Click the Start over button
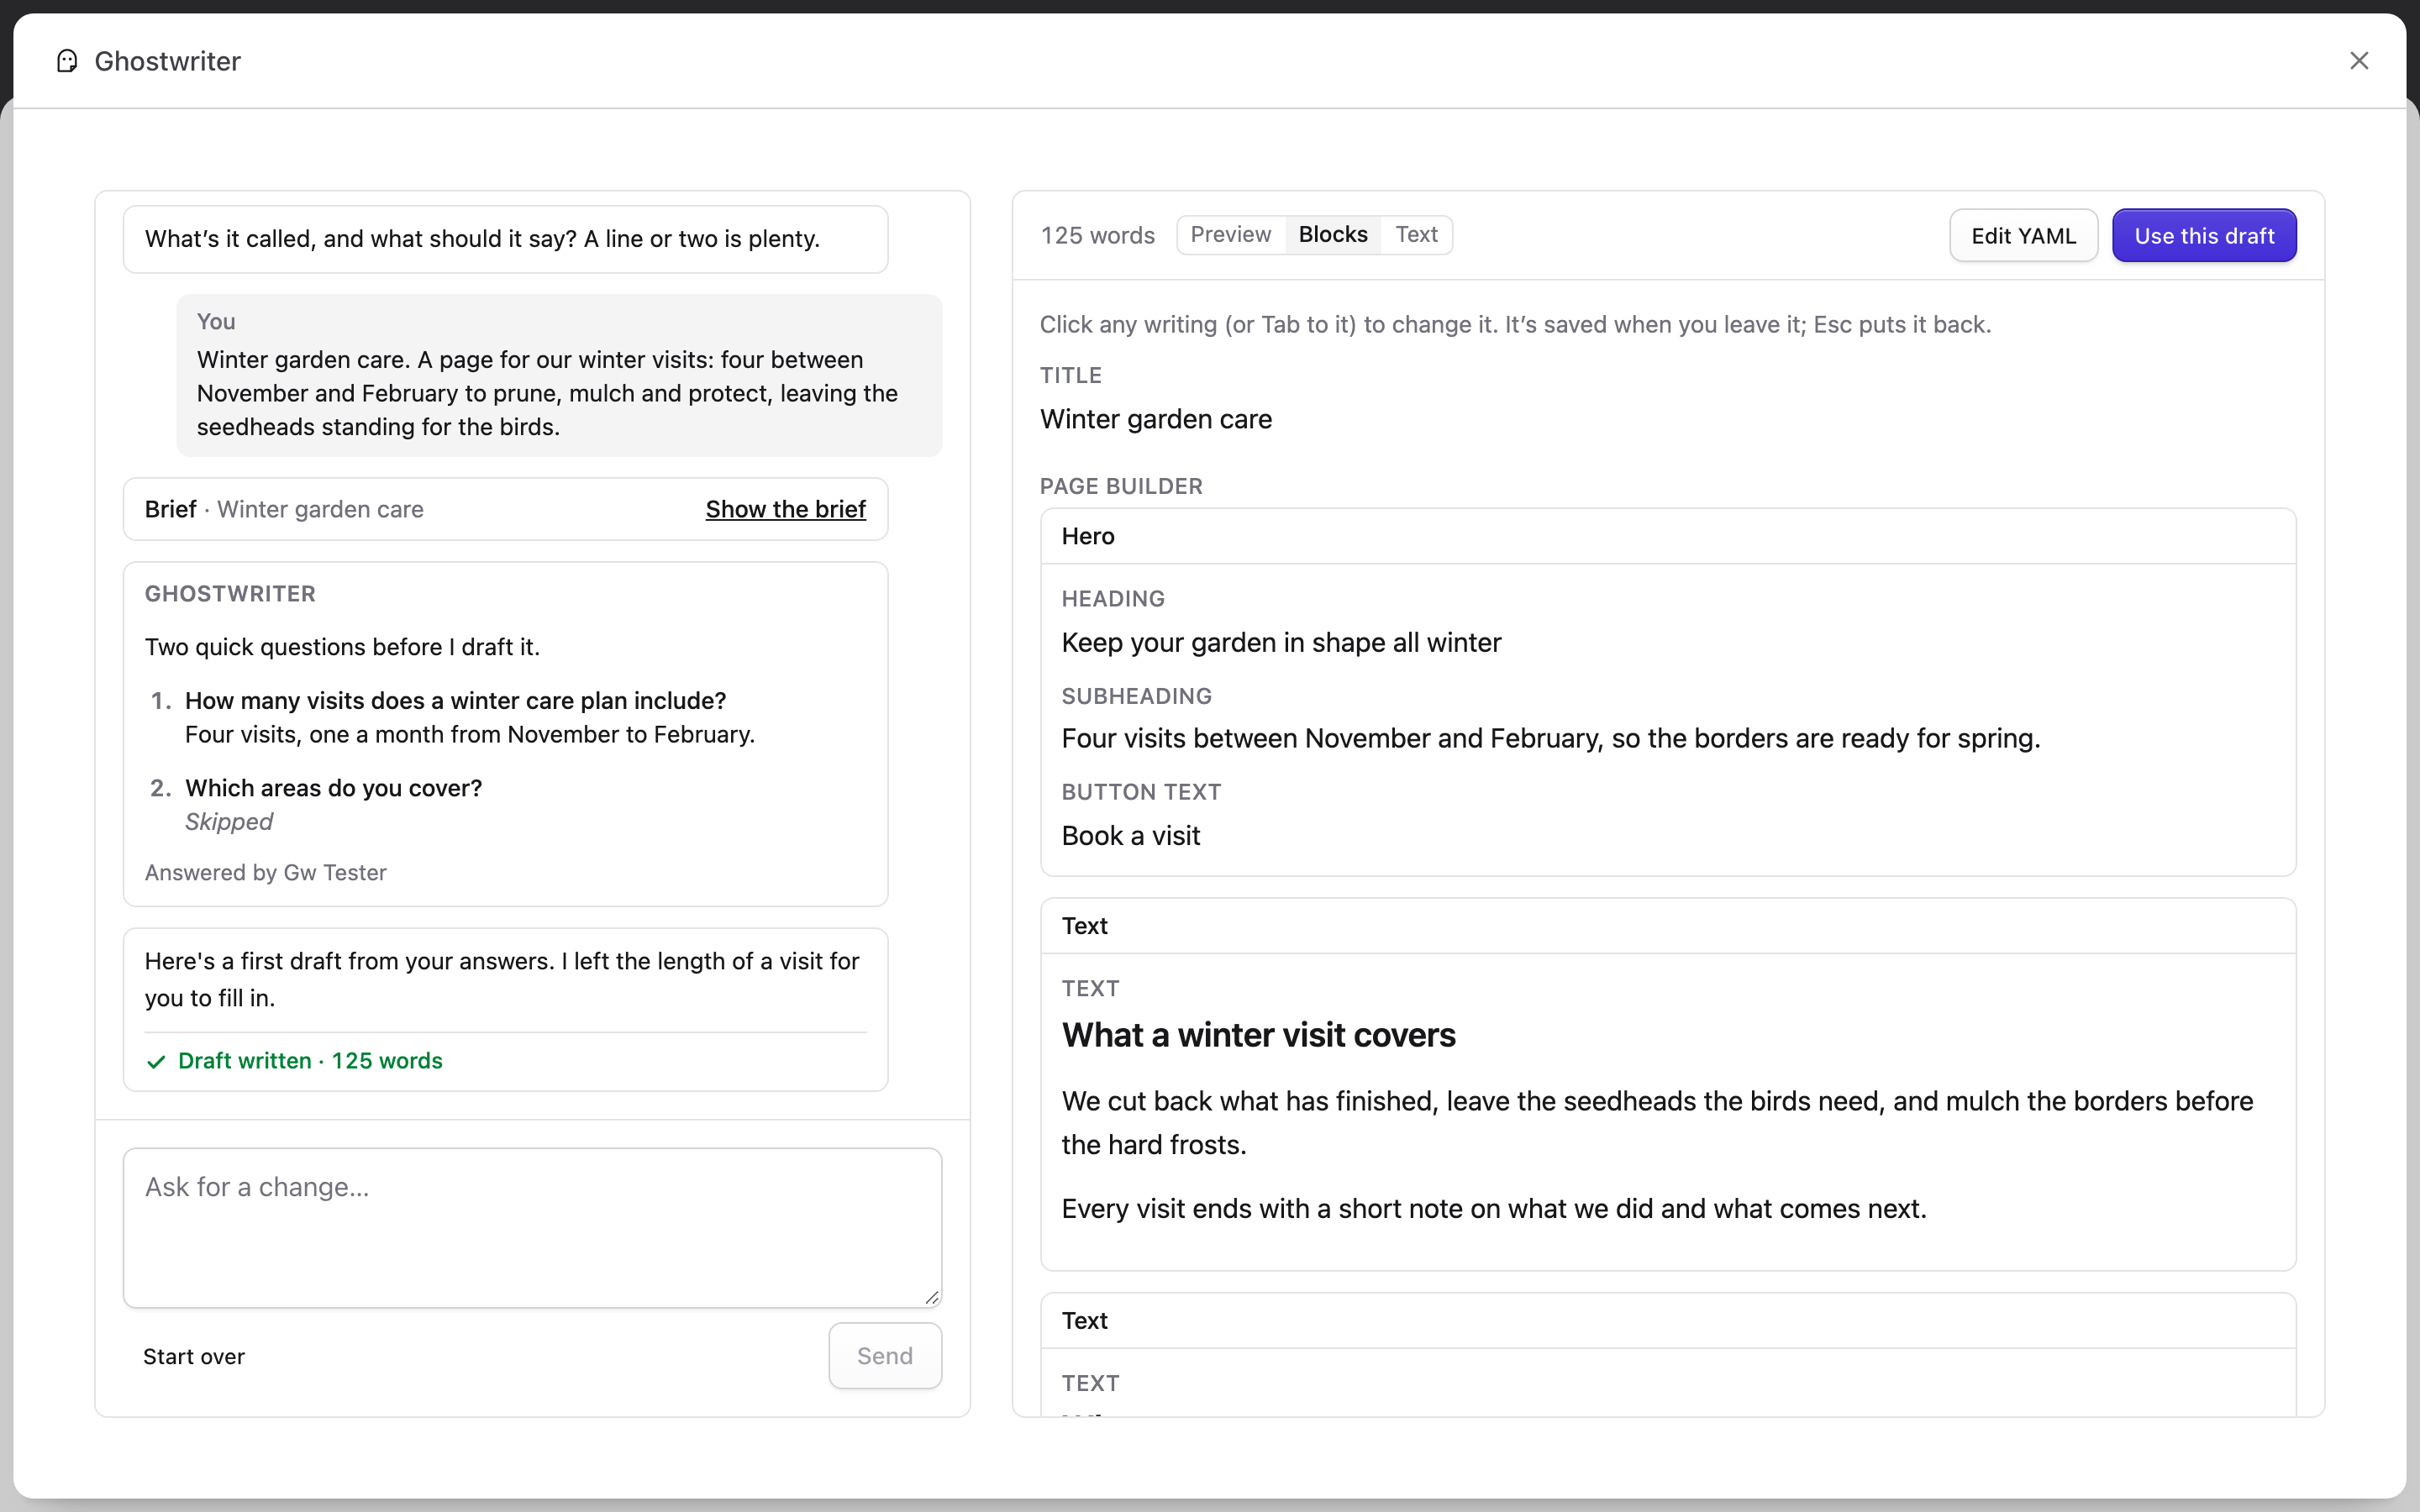Screen dimensions: 2420x1512 (x=194, y=1356)
